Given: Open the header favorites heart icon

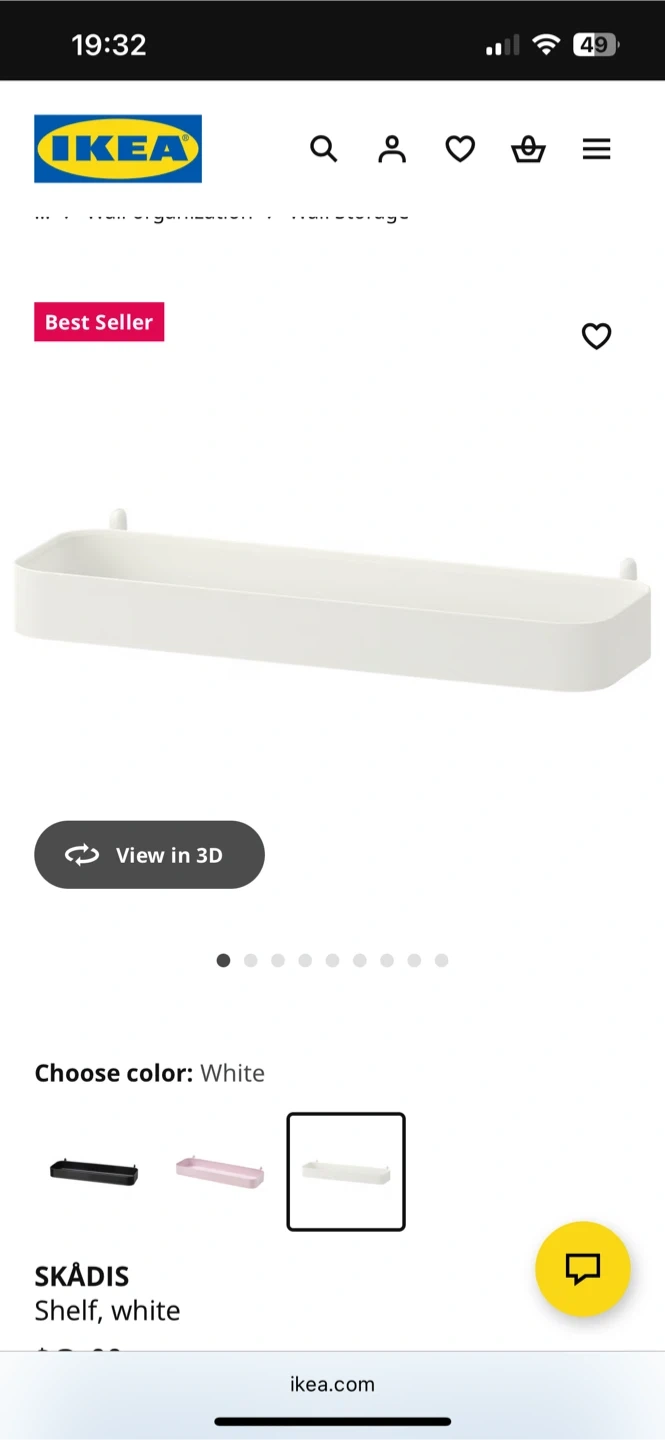Looking at the screenshot, I should 460,149.
